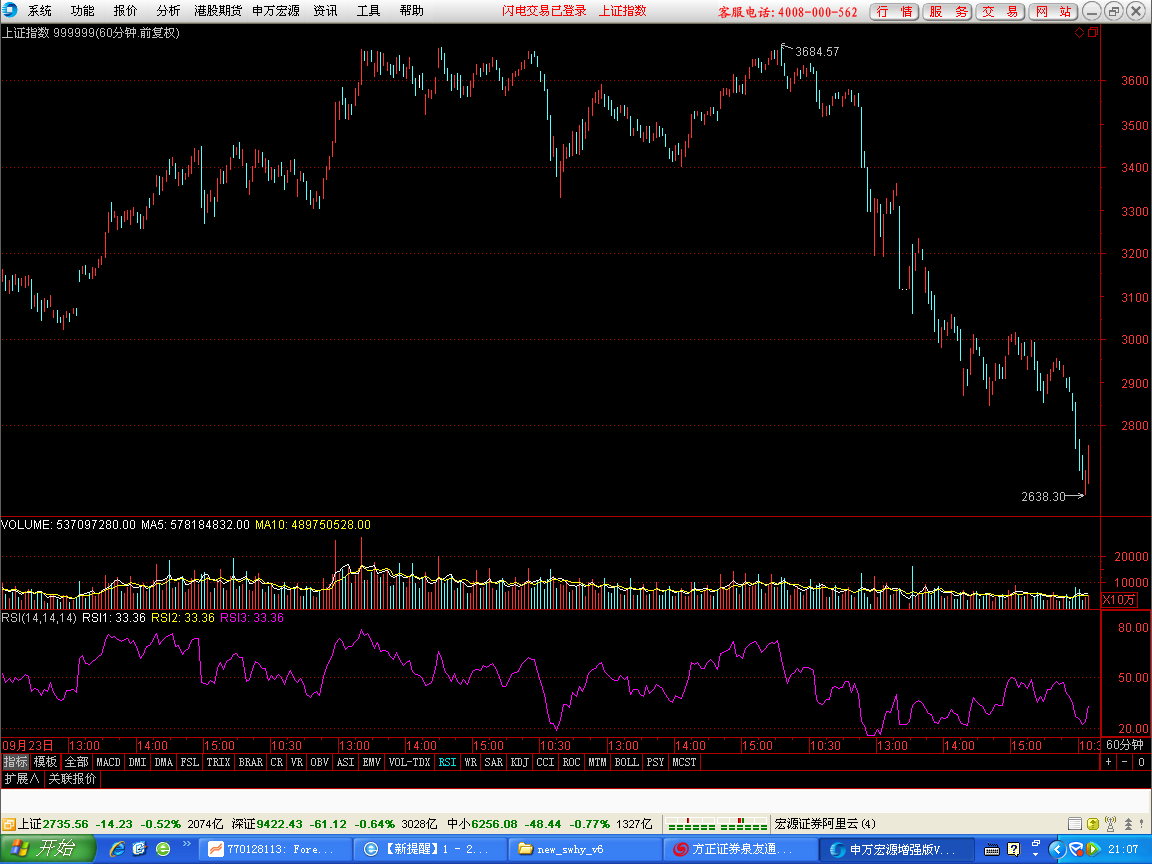1152x864 pixels.
Task: Expand the 扩展 panel
Action: (x=22, y=779)
